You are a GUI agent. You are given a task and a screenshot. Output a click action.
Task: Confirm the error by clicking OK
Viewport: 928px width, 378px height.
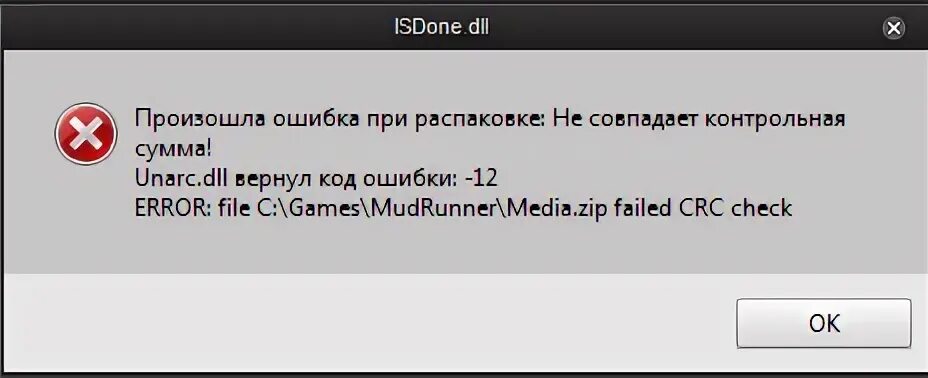pyautogui.click(x=824, y=323)
